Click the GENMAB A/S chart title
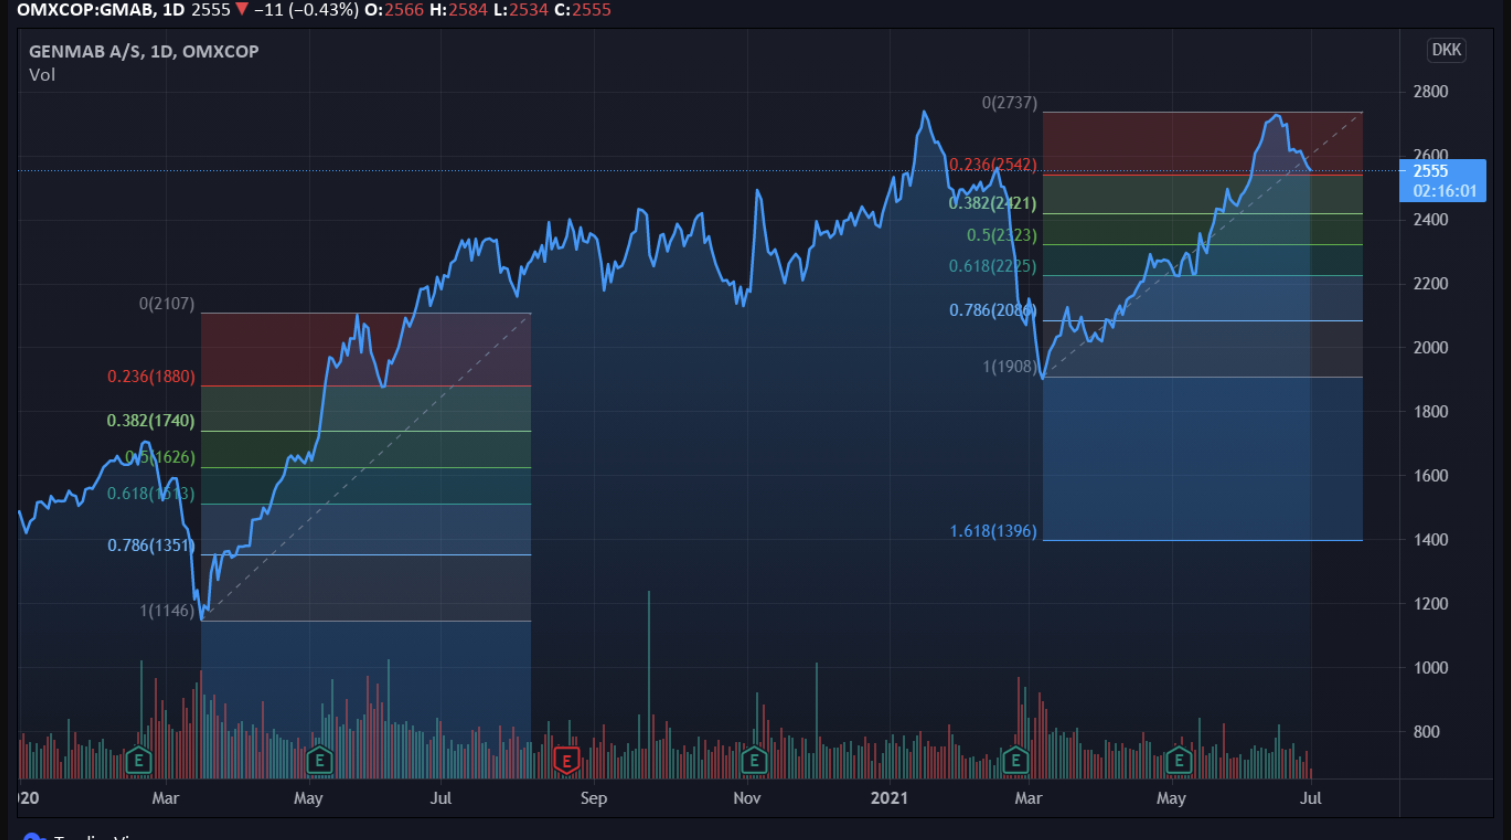 coord(143,51)
